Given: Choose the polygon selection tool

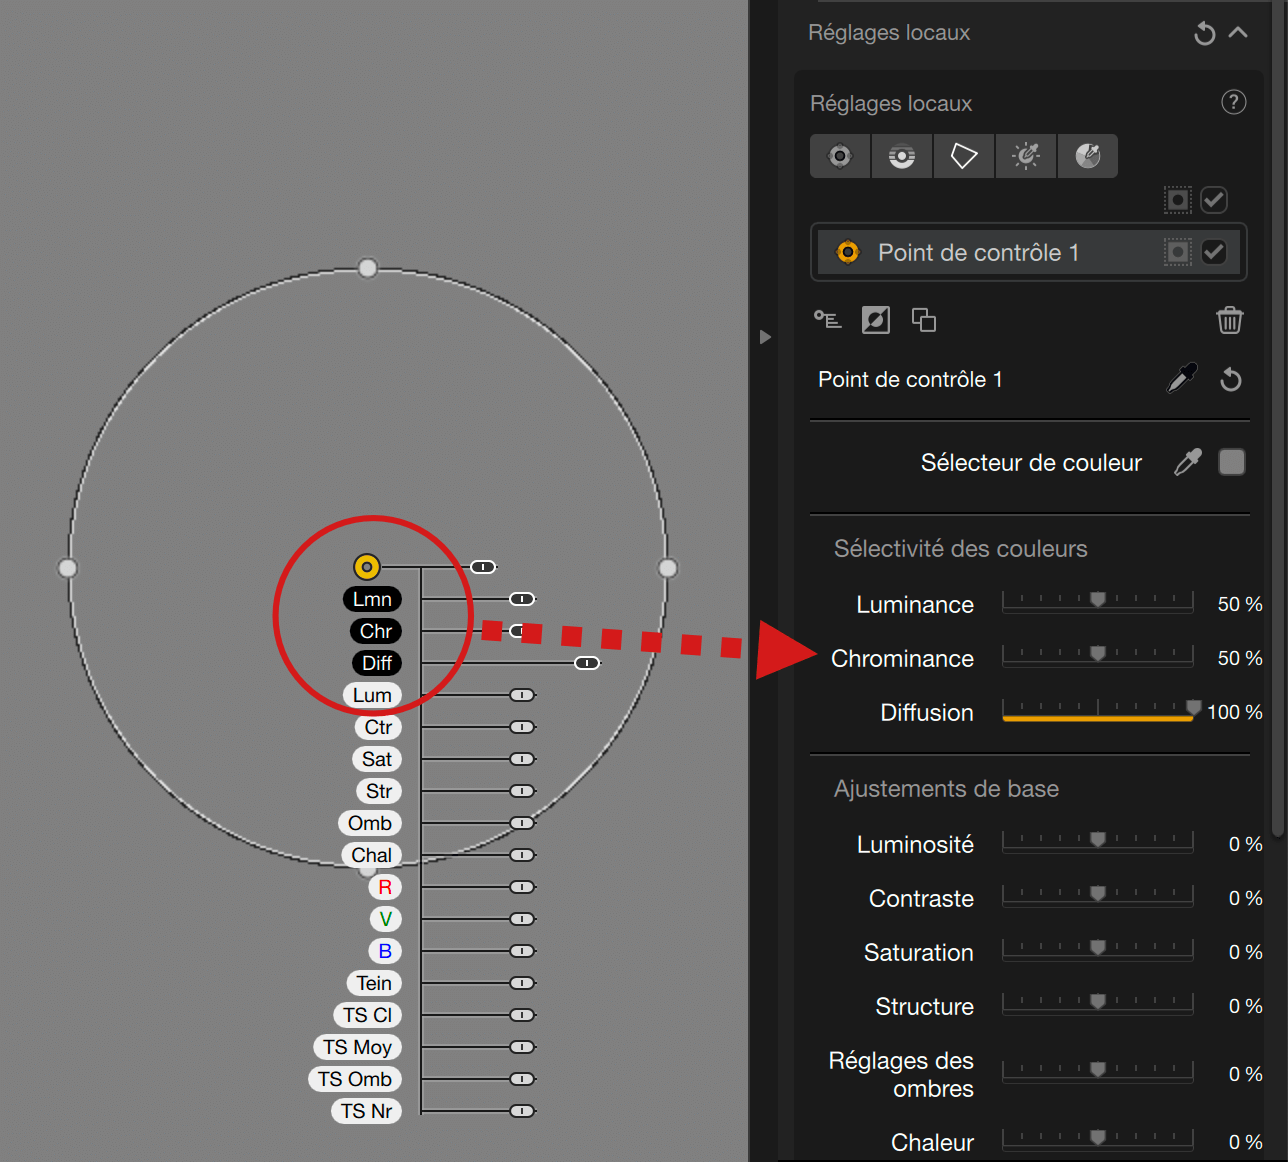Looking at the screenshot, I should pyautogui.click(x=964, y=156).
